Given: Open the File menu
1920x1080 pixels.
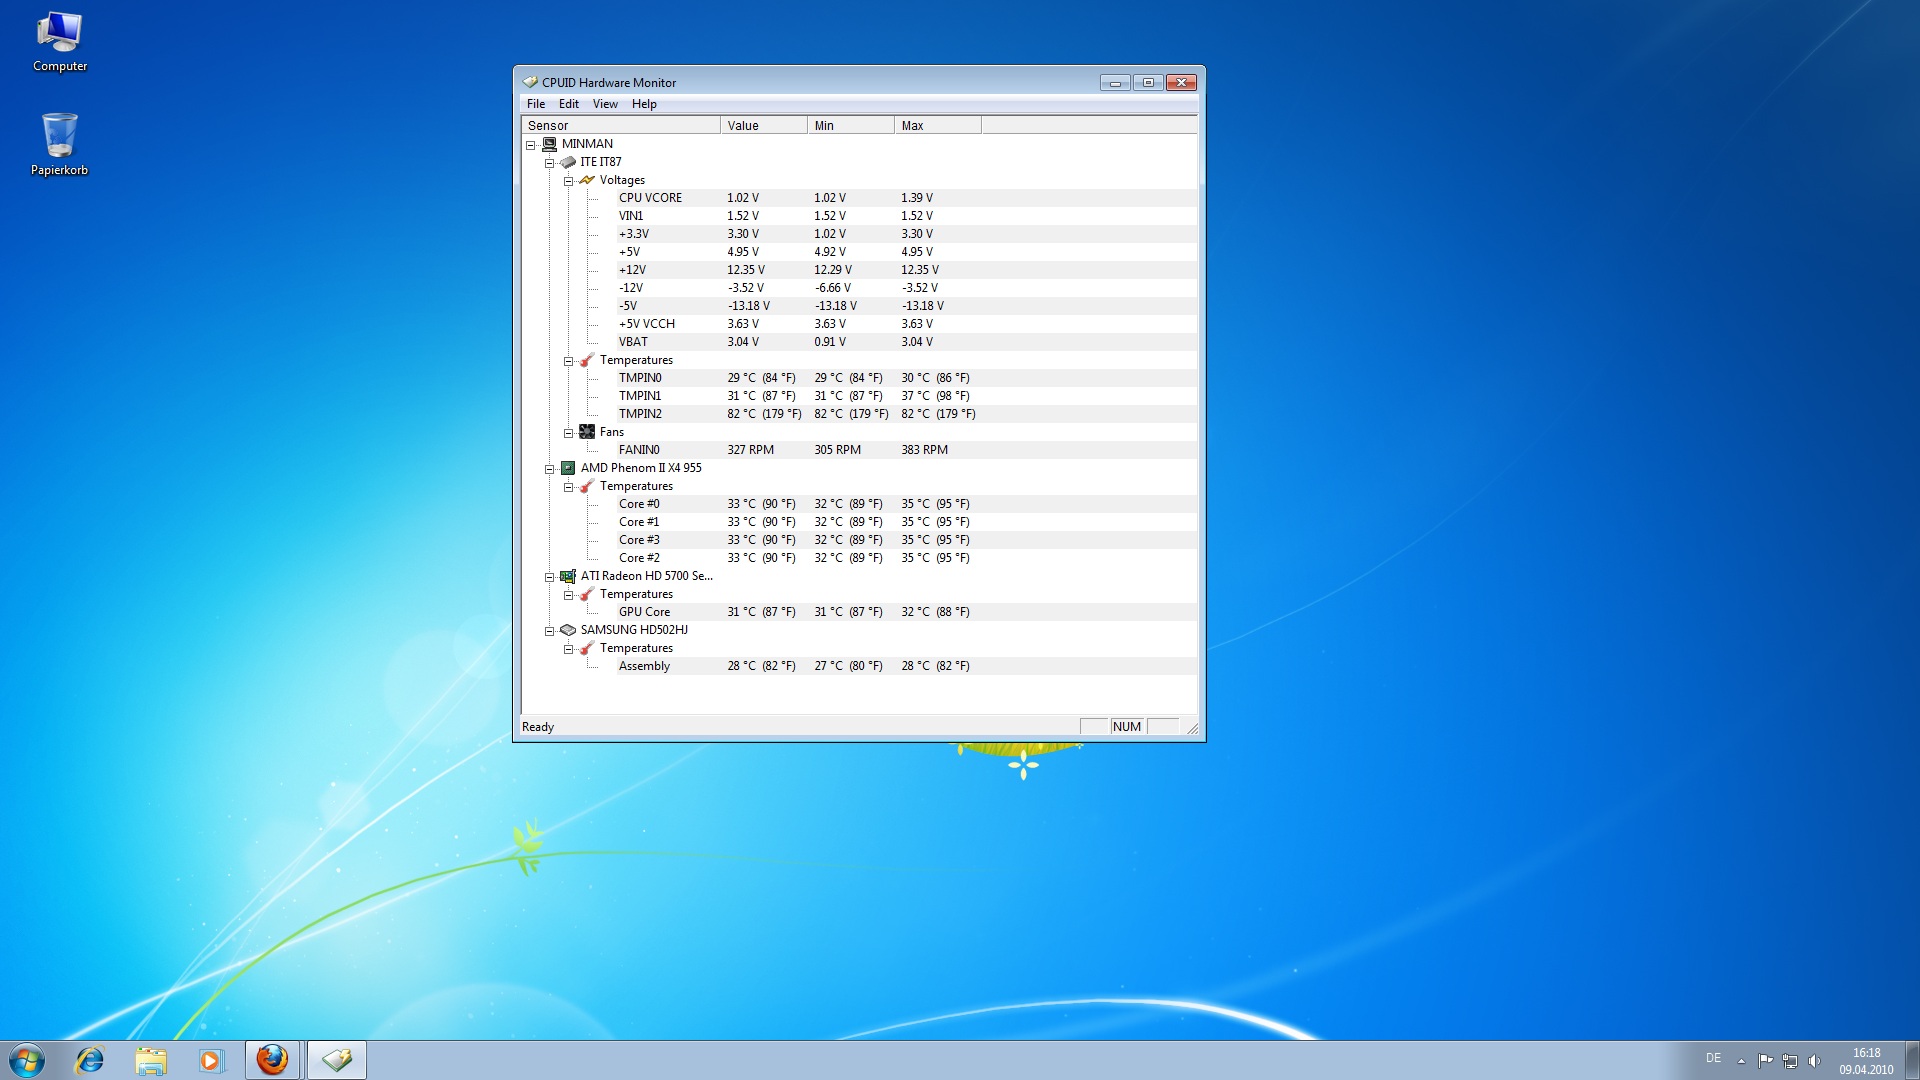Looking at the screenshot, I should coord(536,104).
